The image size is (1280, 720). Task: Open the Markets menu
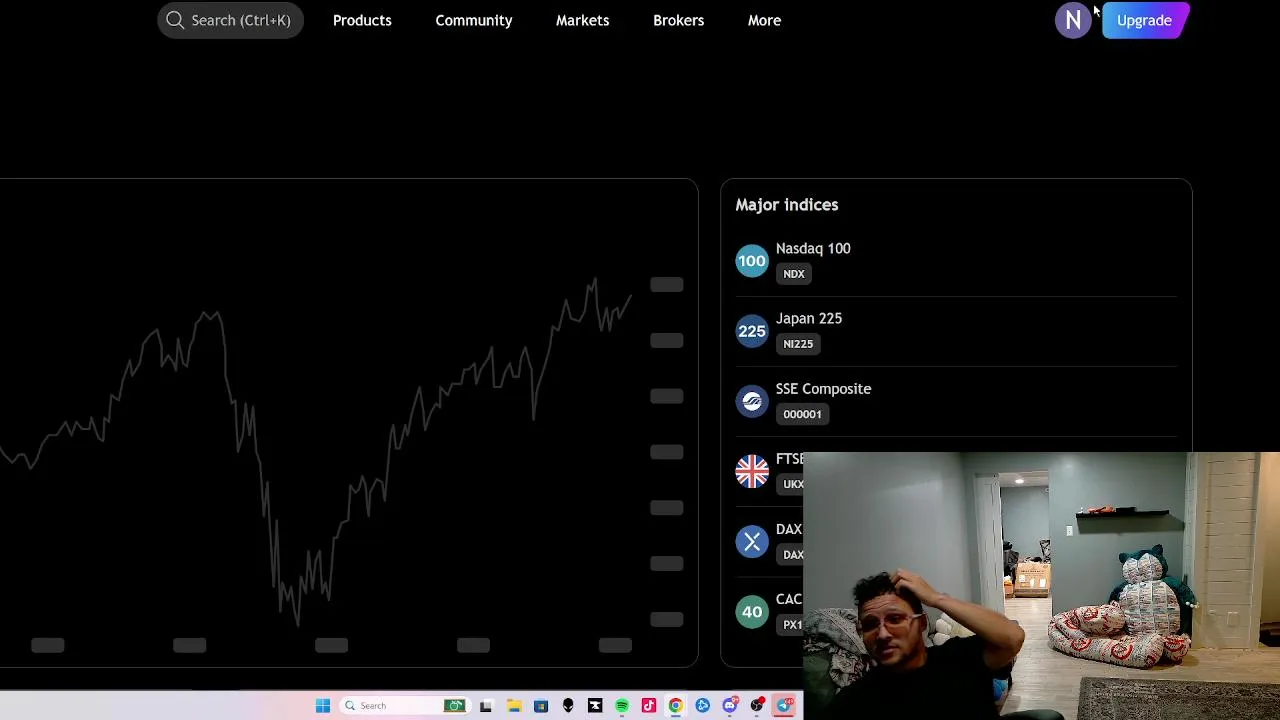(x=582, y=20)
